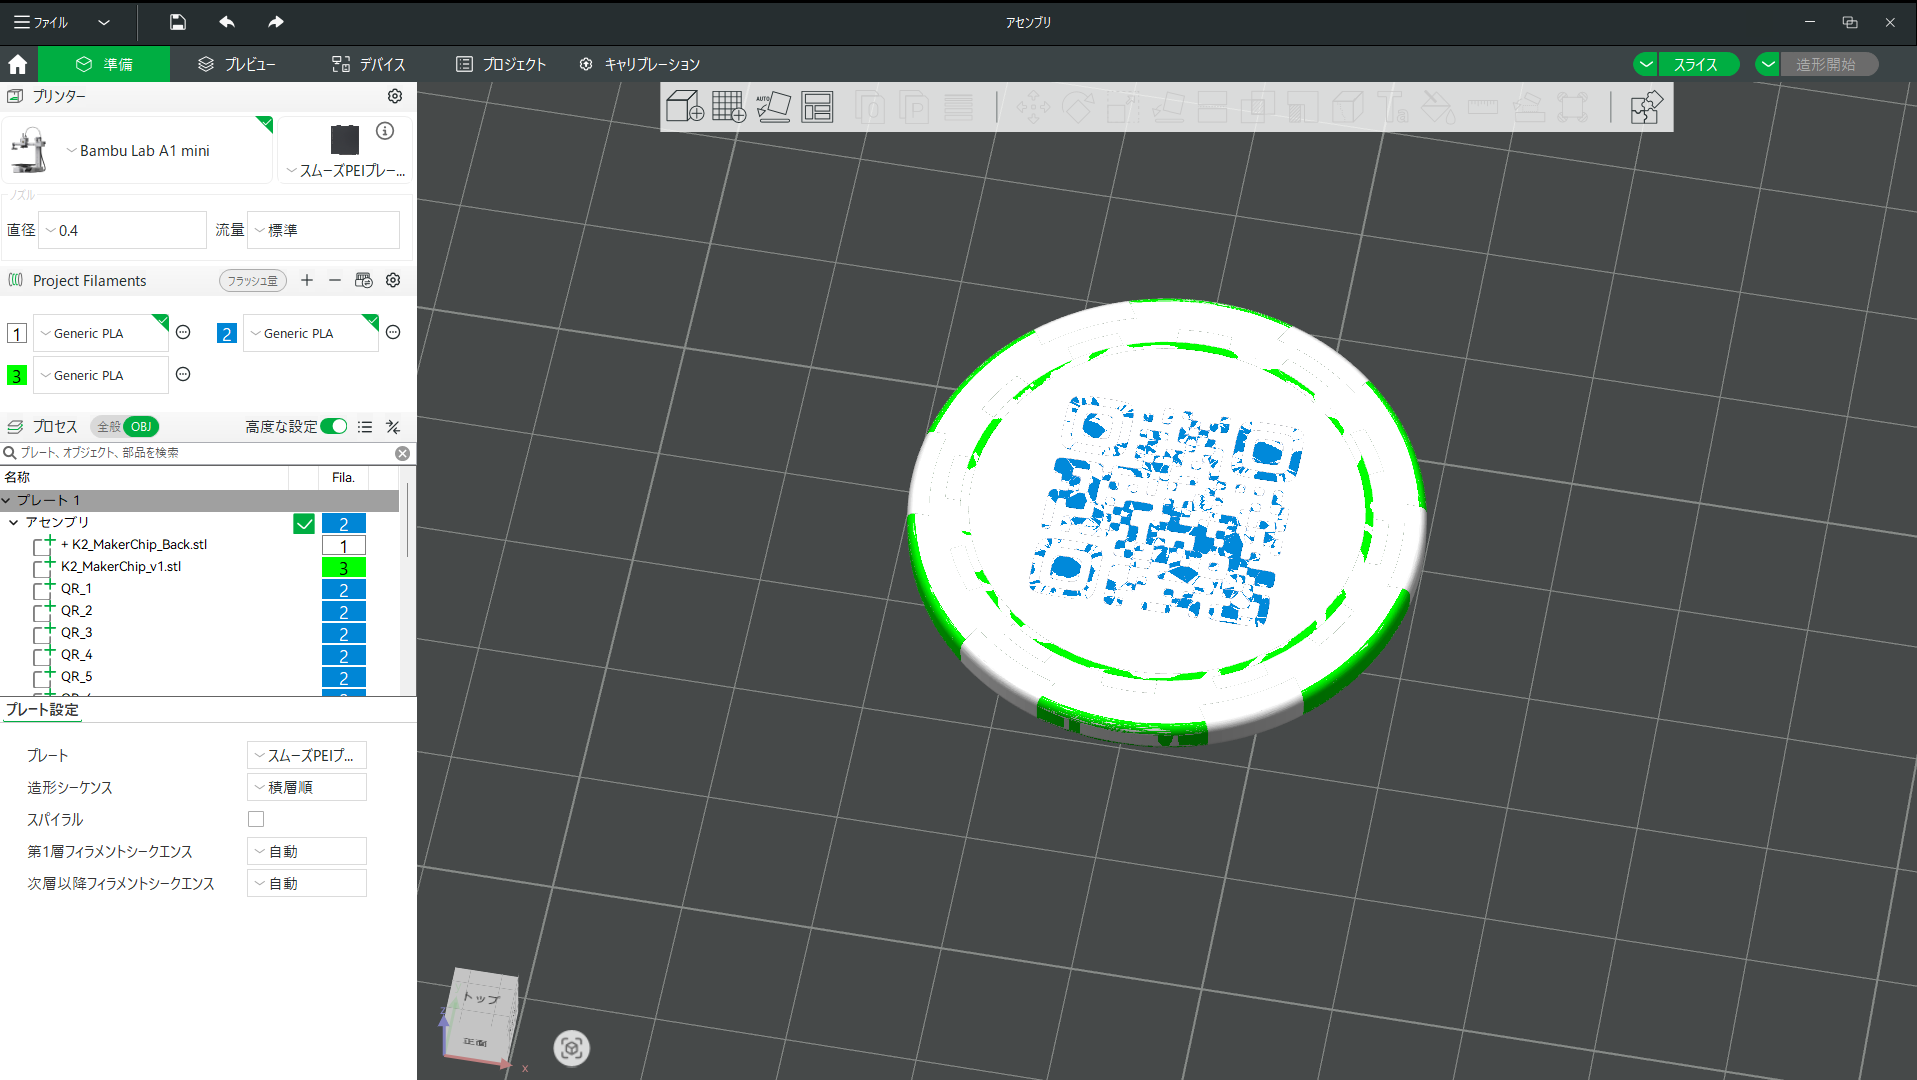The width and height of the screenshot is (1917, 1080).
Task: Click the Auto orient toolbar icon
Action: (773, 107)
